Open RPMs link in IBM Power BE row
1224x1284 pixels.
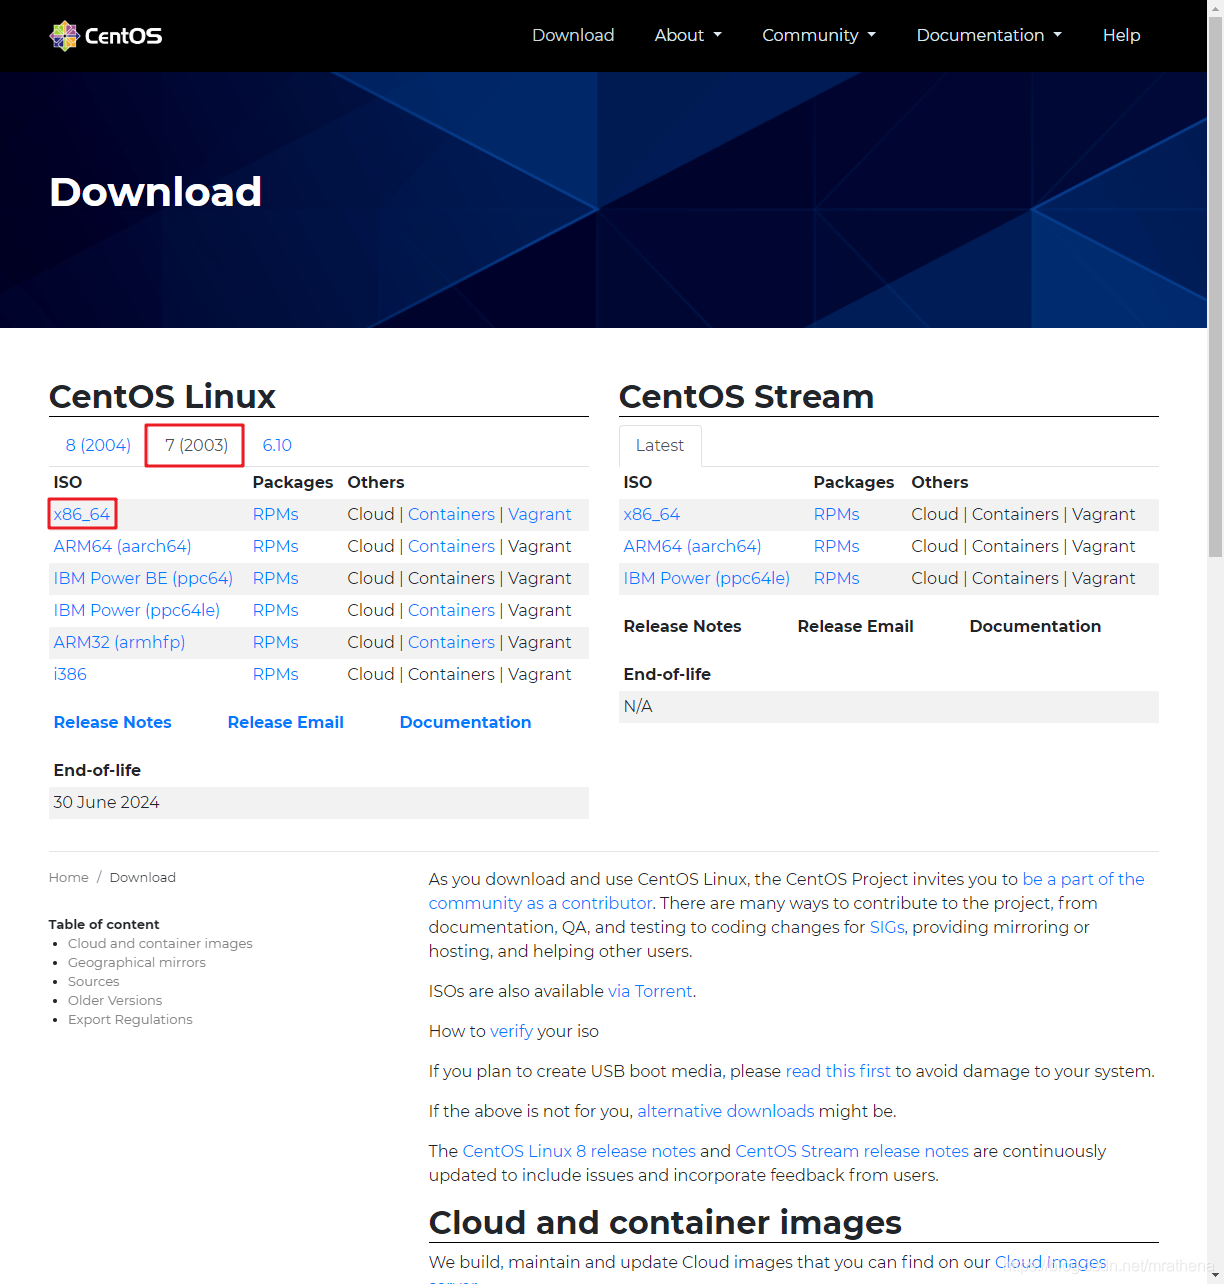tap(275, 578)
